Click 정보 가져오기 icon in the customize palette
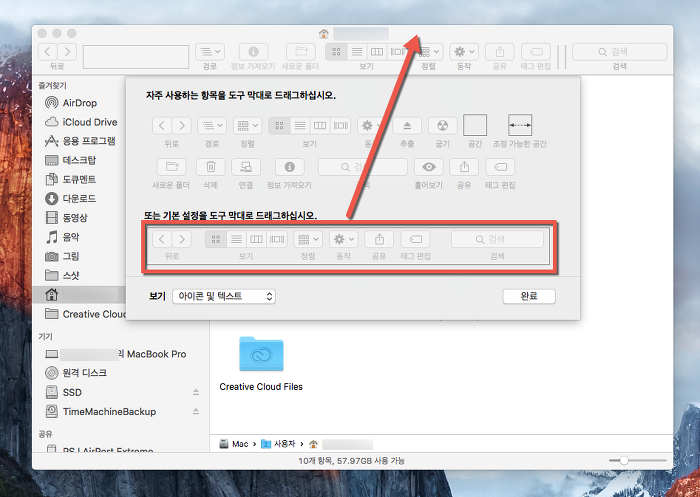The width and height of the screenshot is (700, 497). (290, 167)
